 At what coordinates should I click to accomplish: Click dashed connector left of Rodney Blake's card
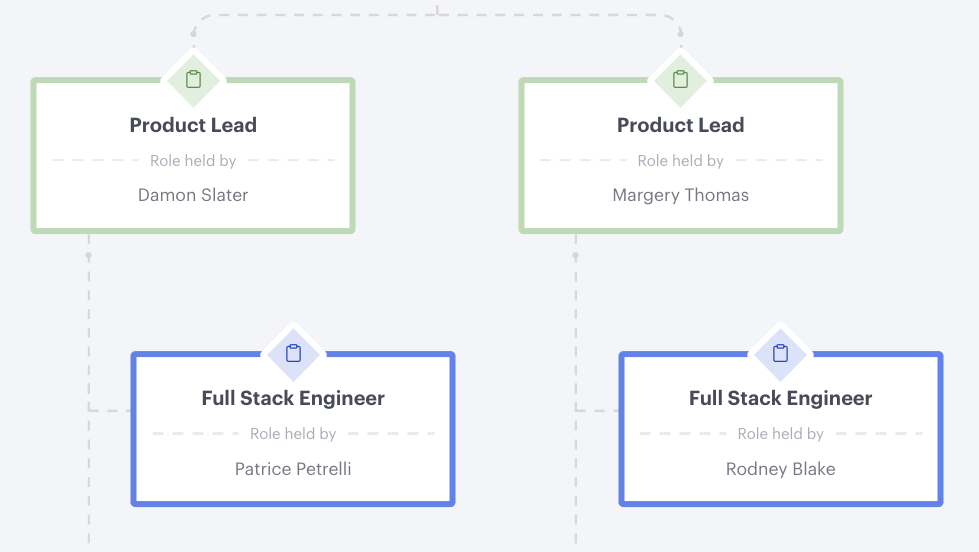[597, 410]
